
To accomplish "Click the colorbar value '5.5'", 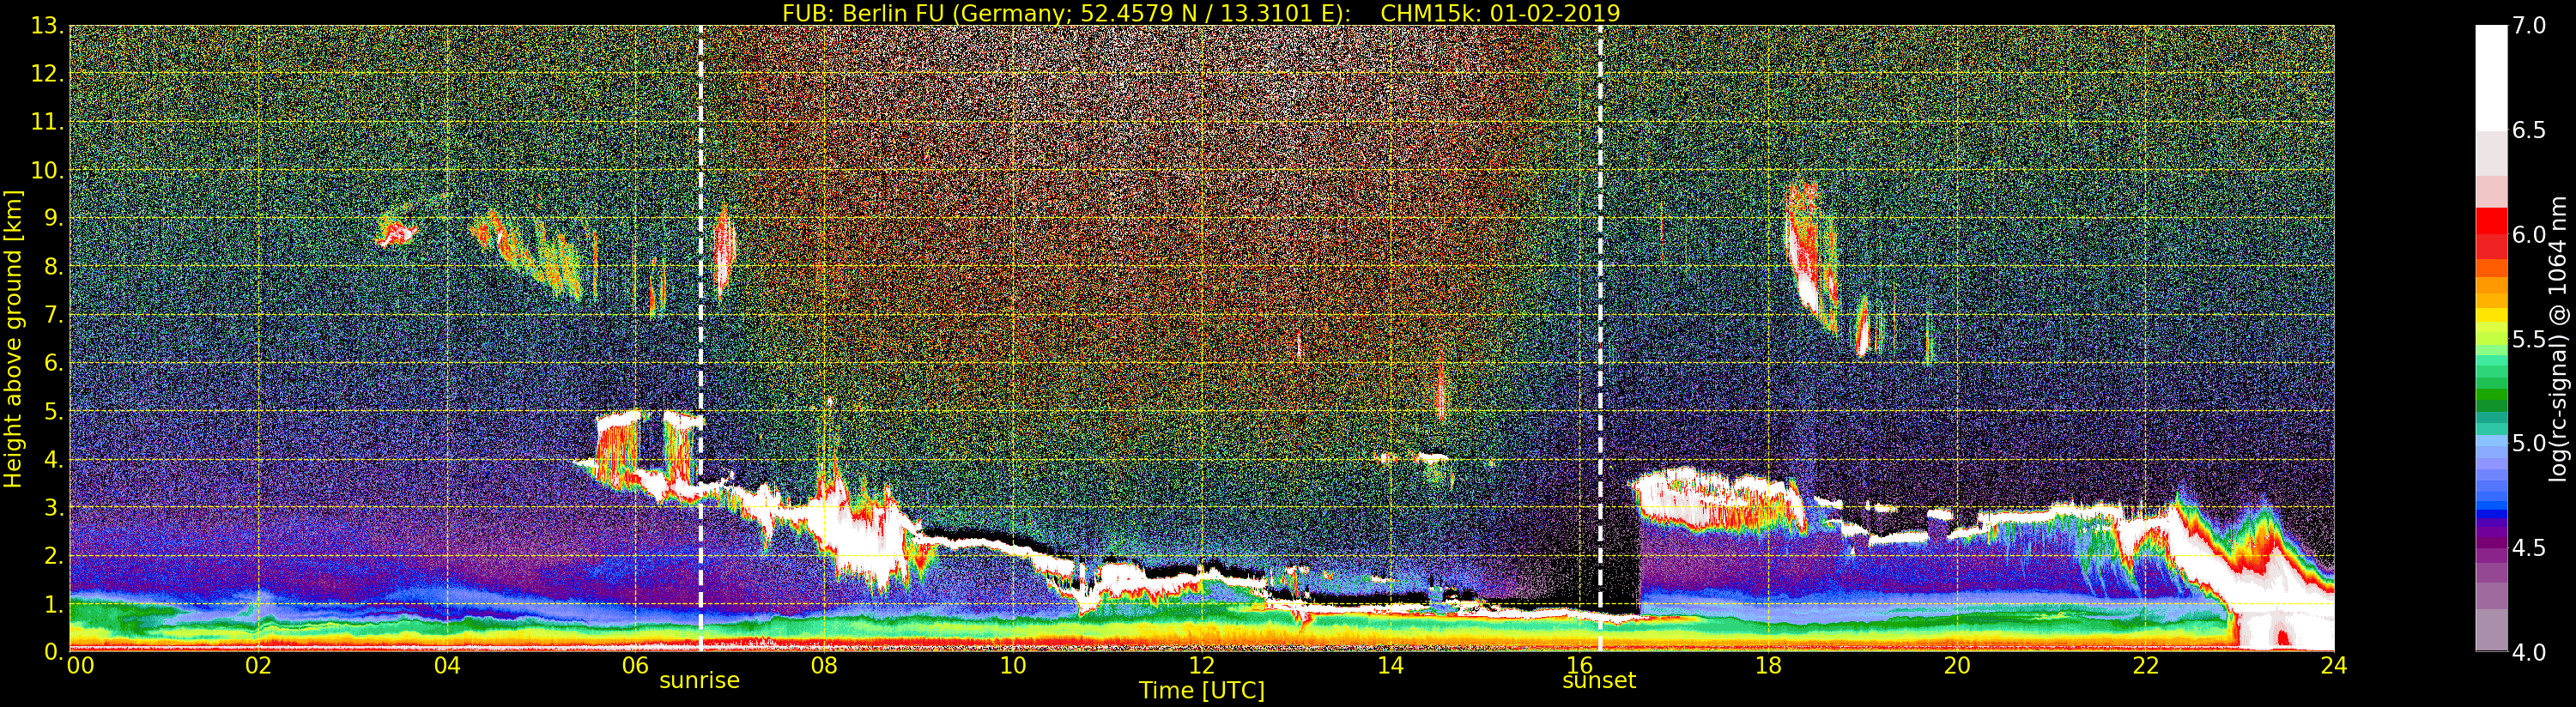I will click(2529, 339).
